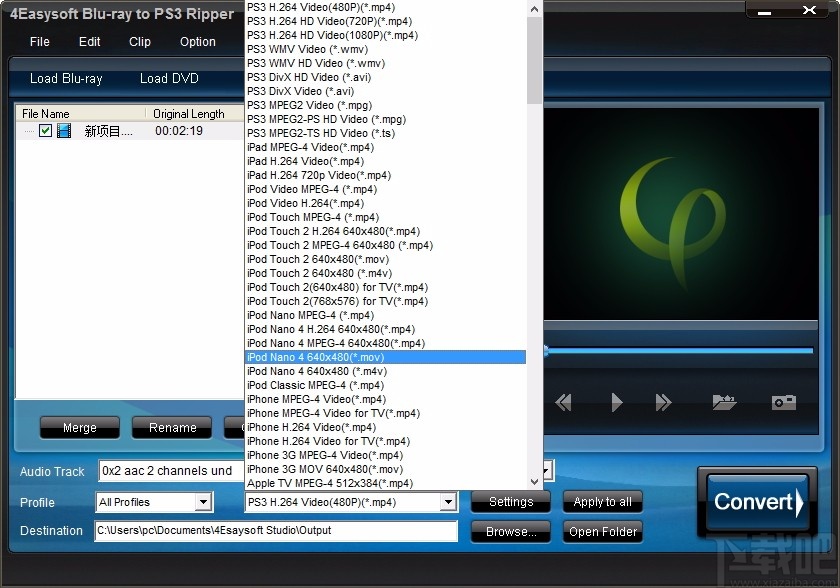Click the film-strip icon beside the 新项目 entry
The height and width of the screenshot is (588, 840).
(x=64, y=130)
